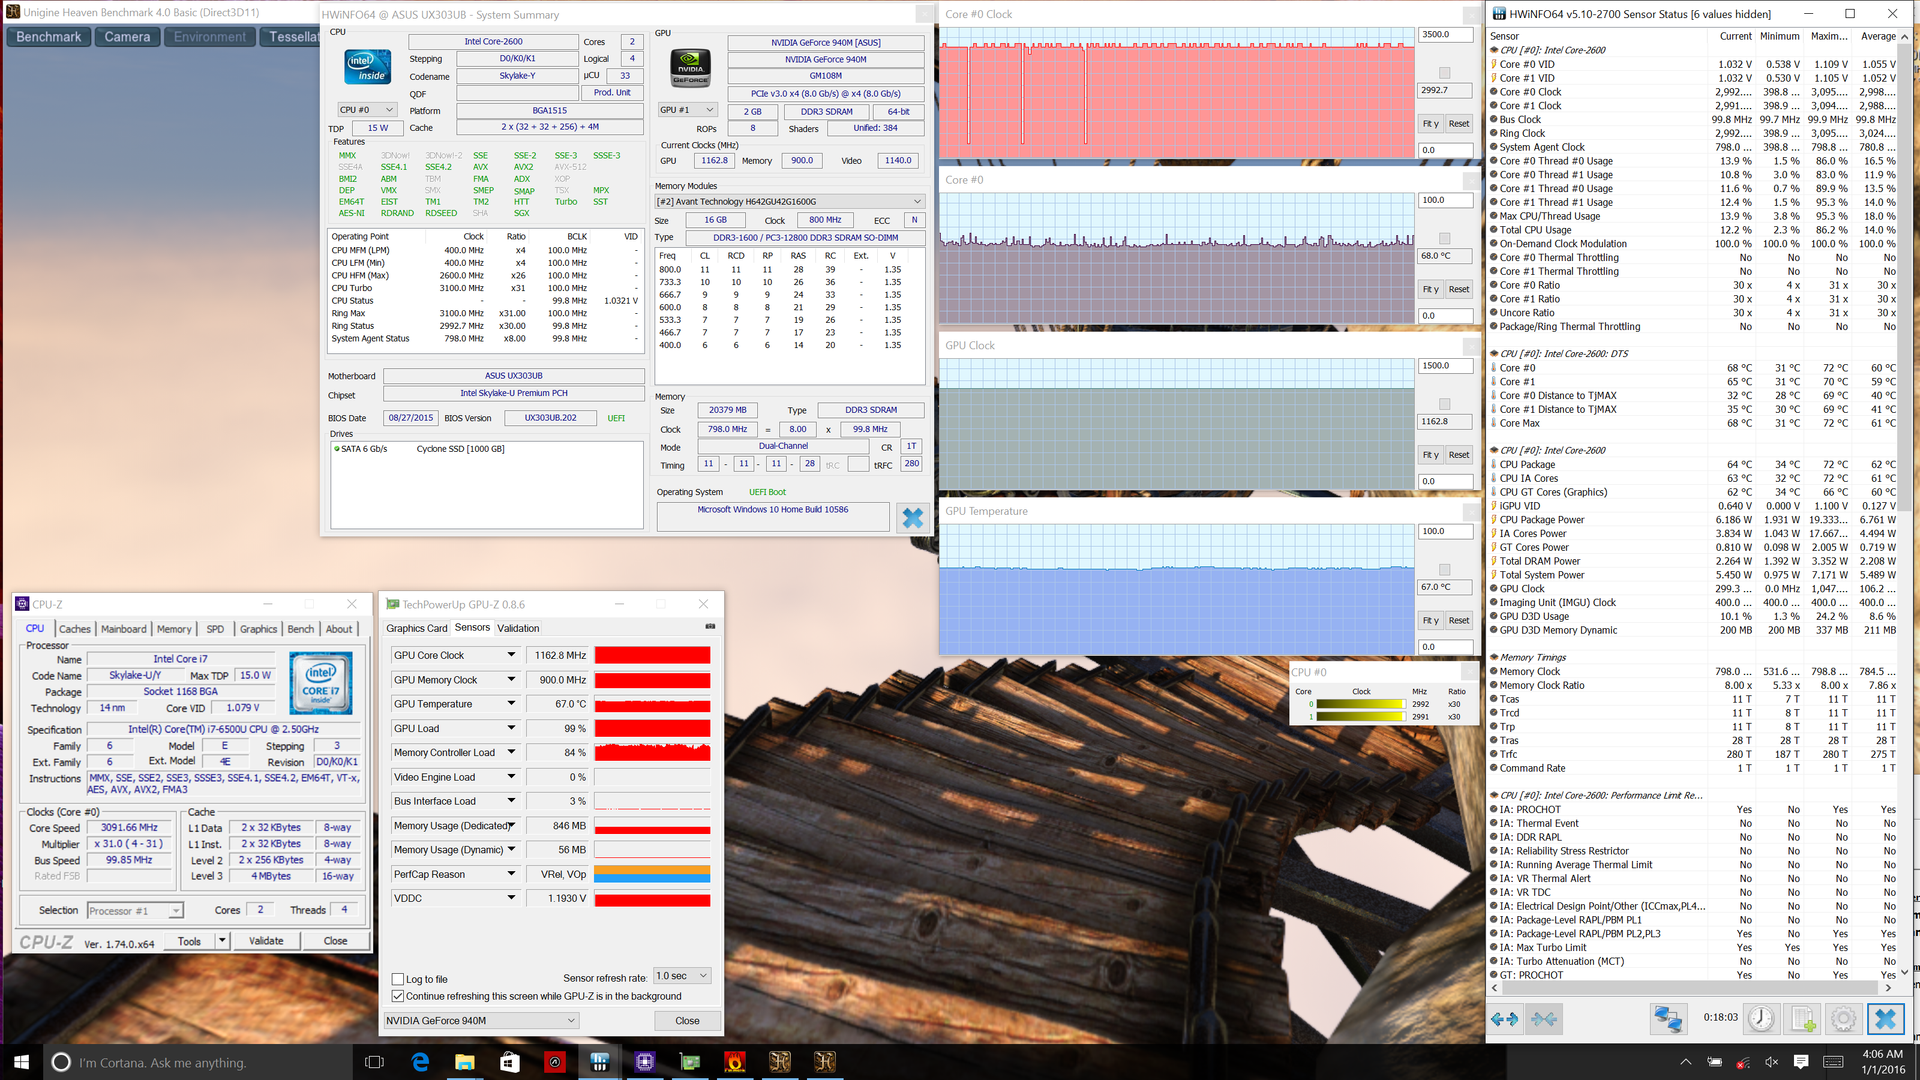This screenshot has width=1920, height=1080.
Task: Reset the HWiNFO sensor clock timer
Action: pos(1761,1019)
